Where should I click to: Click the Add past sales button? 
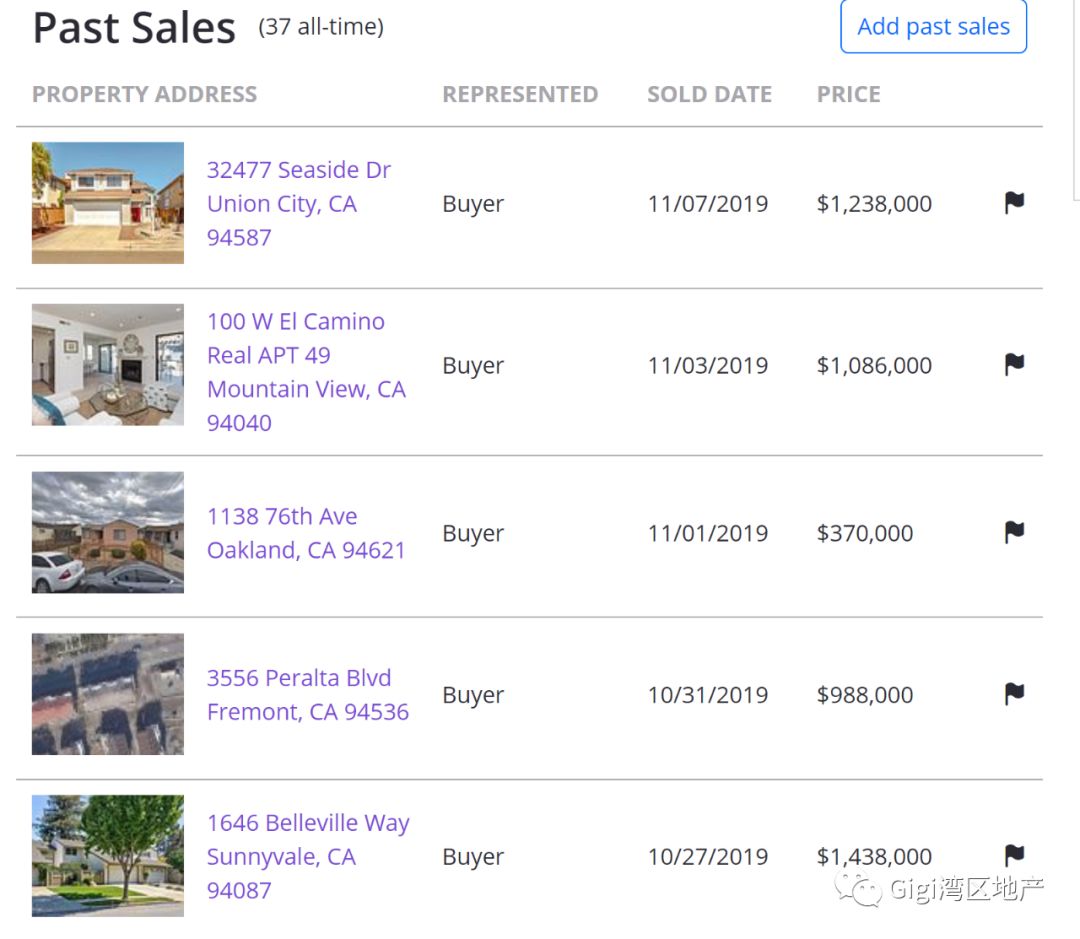933,27
